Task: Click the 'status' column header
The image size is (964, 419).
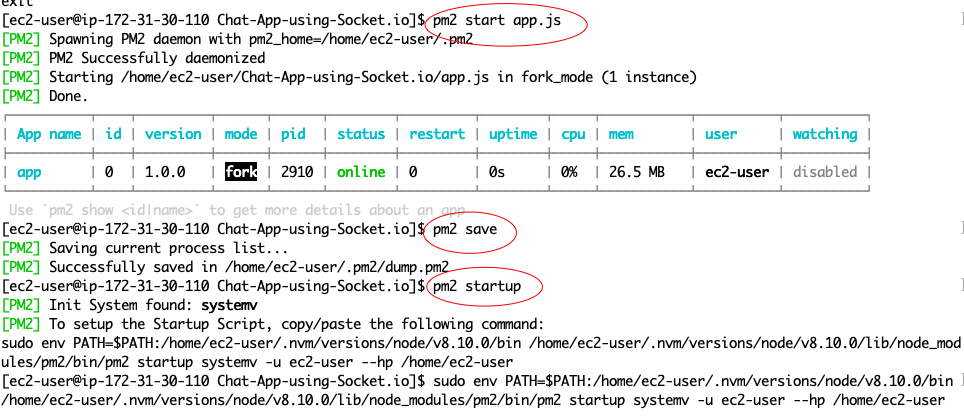Action: (x=361, y=134)
